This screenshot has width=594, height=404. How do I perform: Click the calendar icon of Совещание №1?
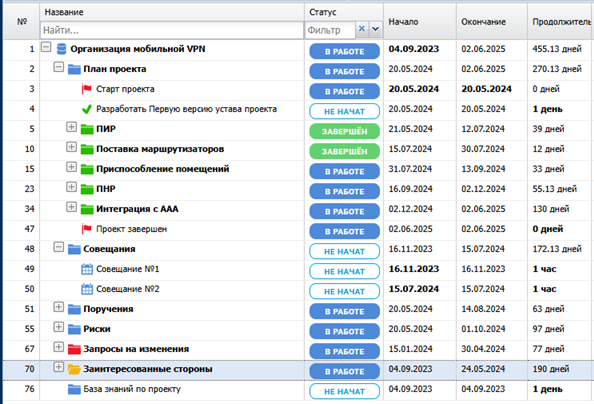87,269
